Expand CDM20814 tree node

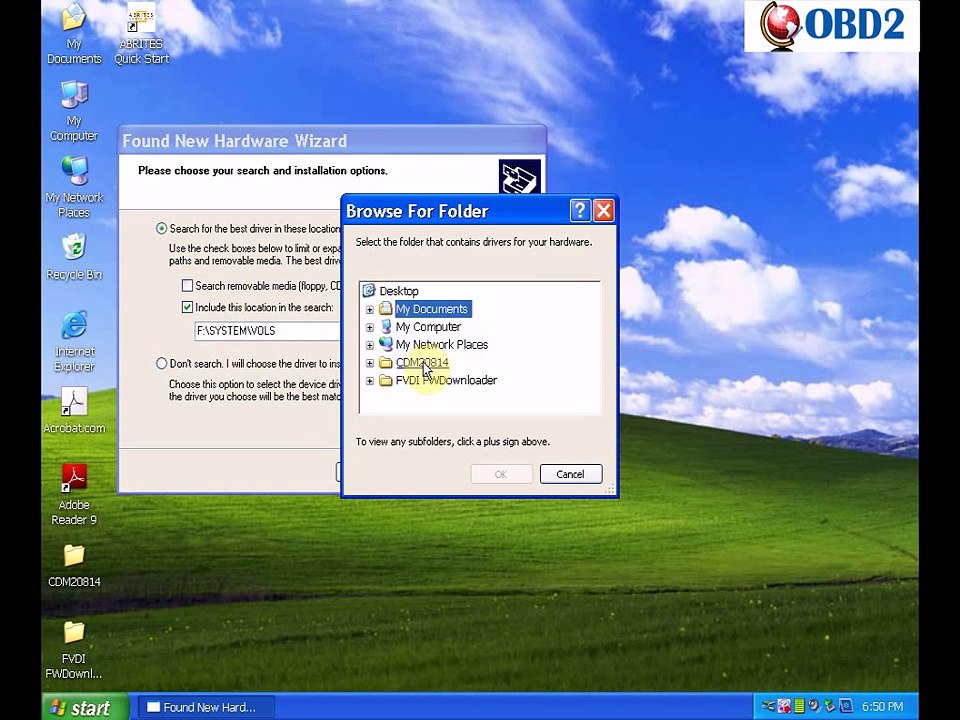[370, 363]
